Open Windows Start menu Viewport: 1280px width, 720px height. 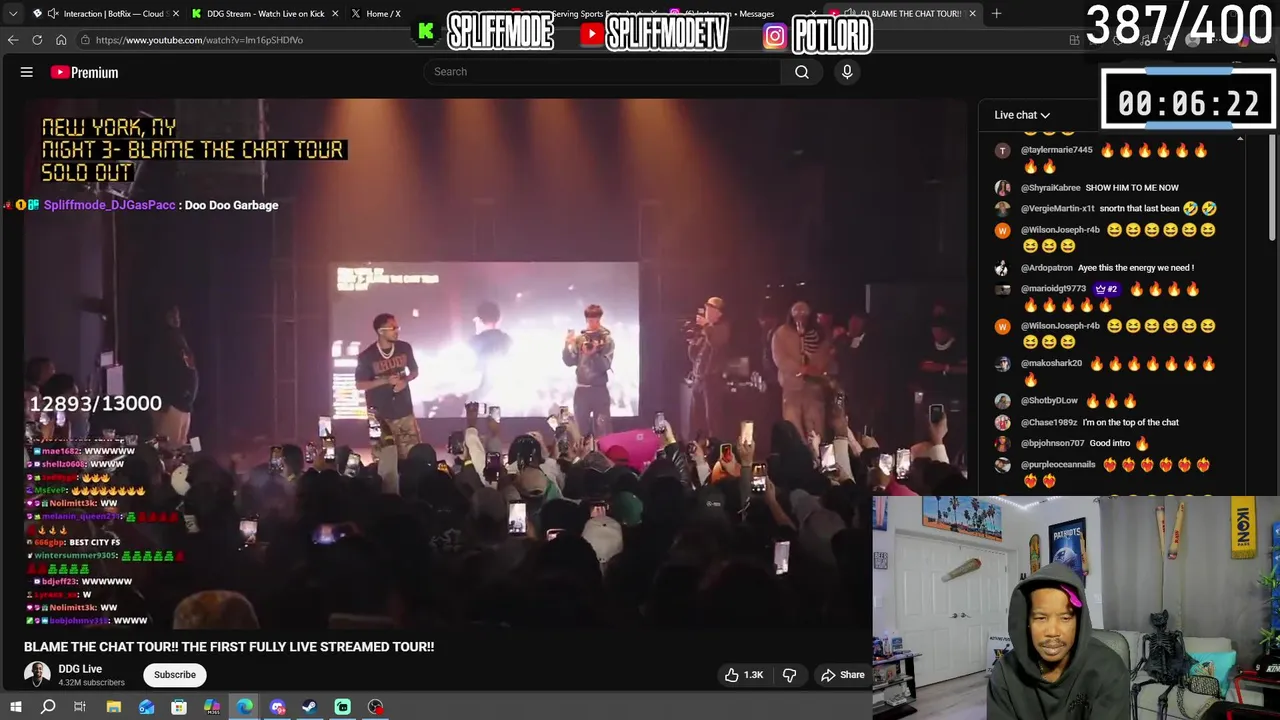15,707
